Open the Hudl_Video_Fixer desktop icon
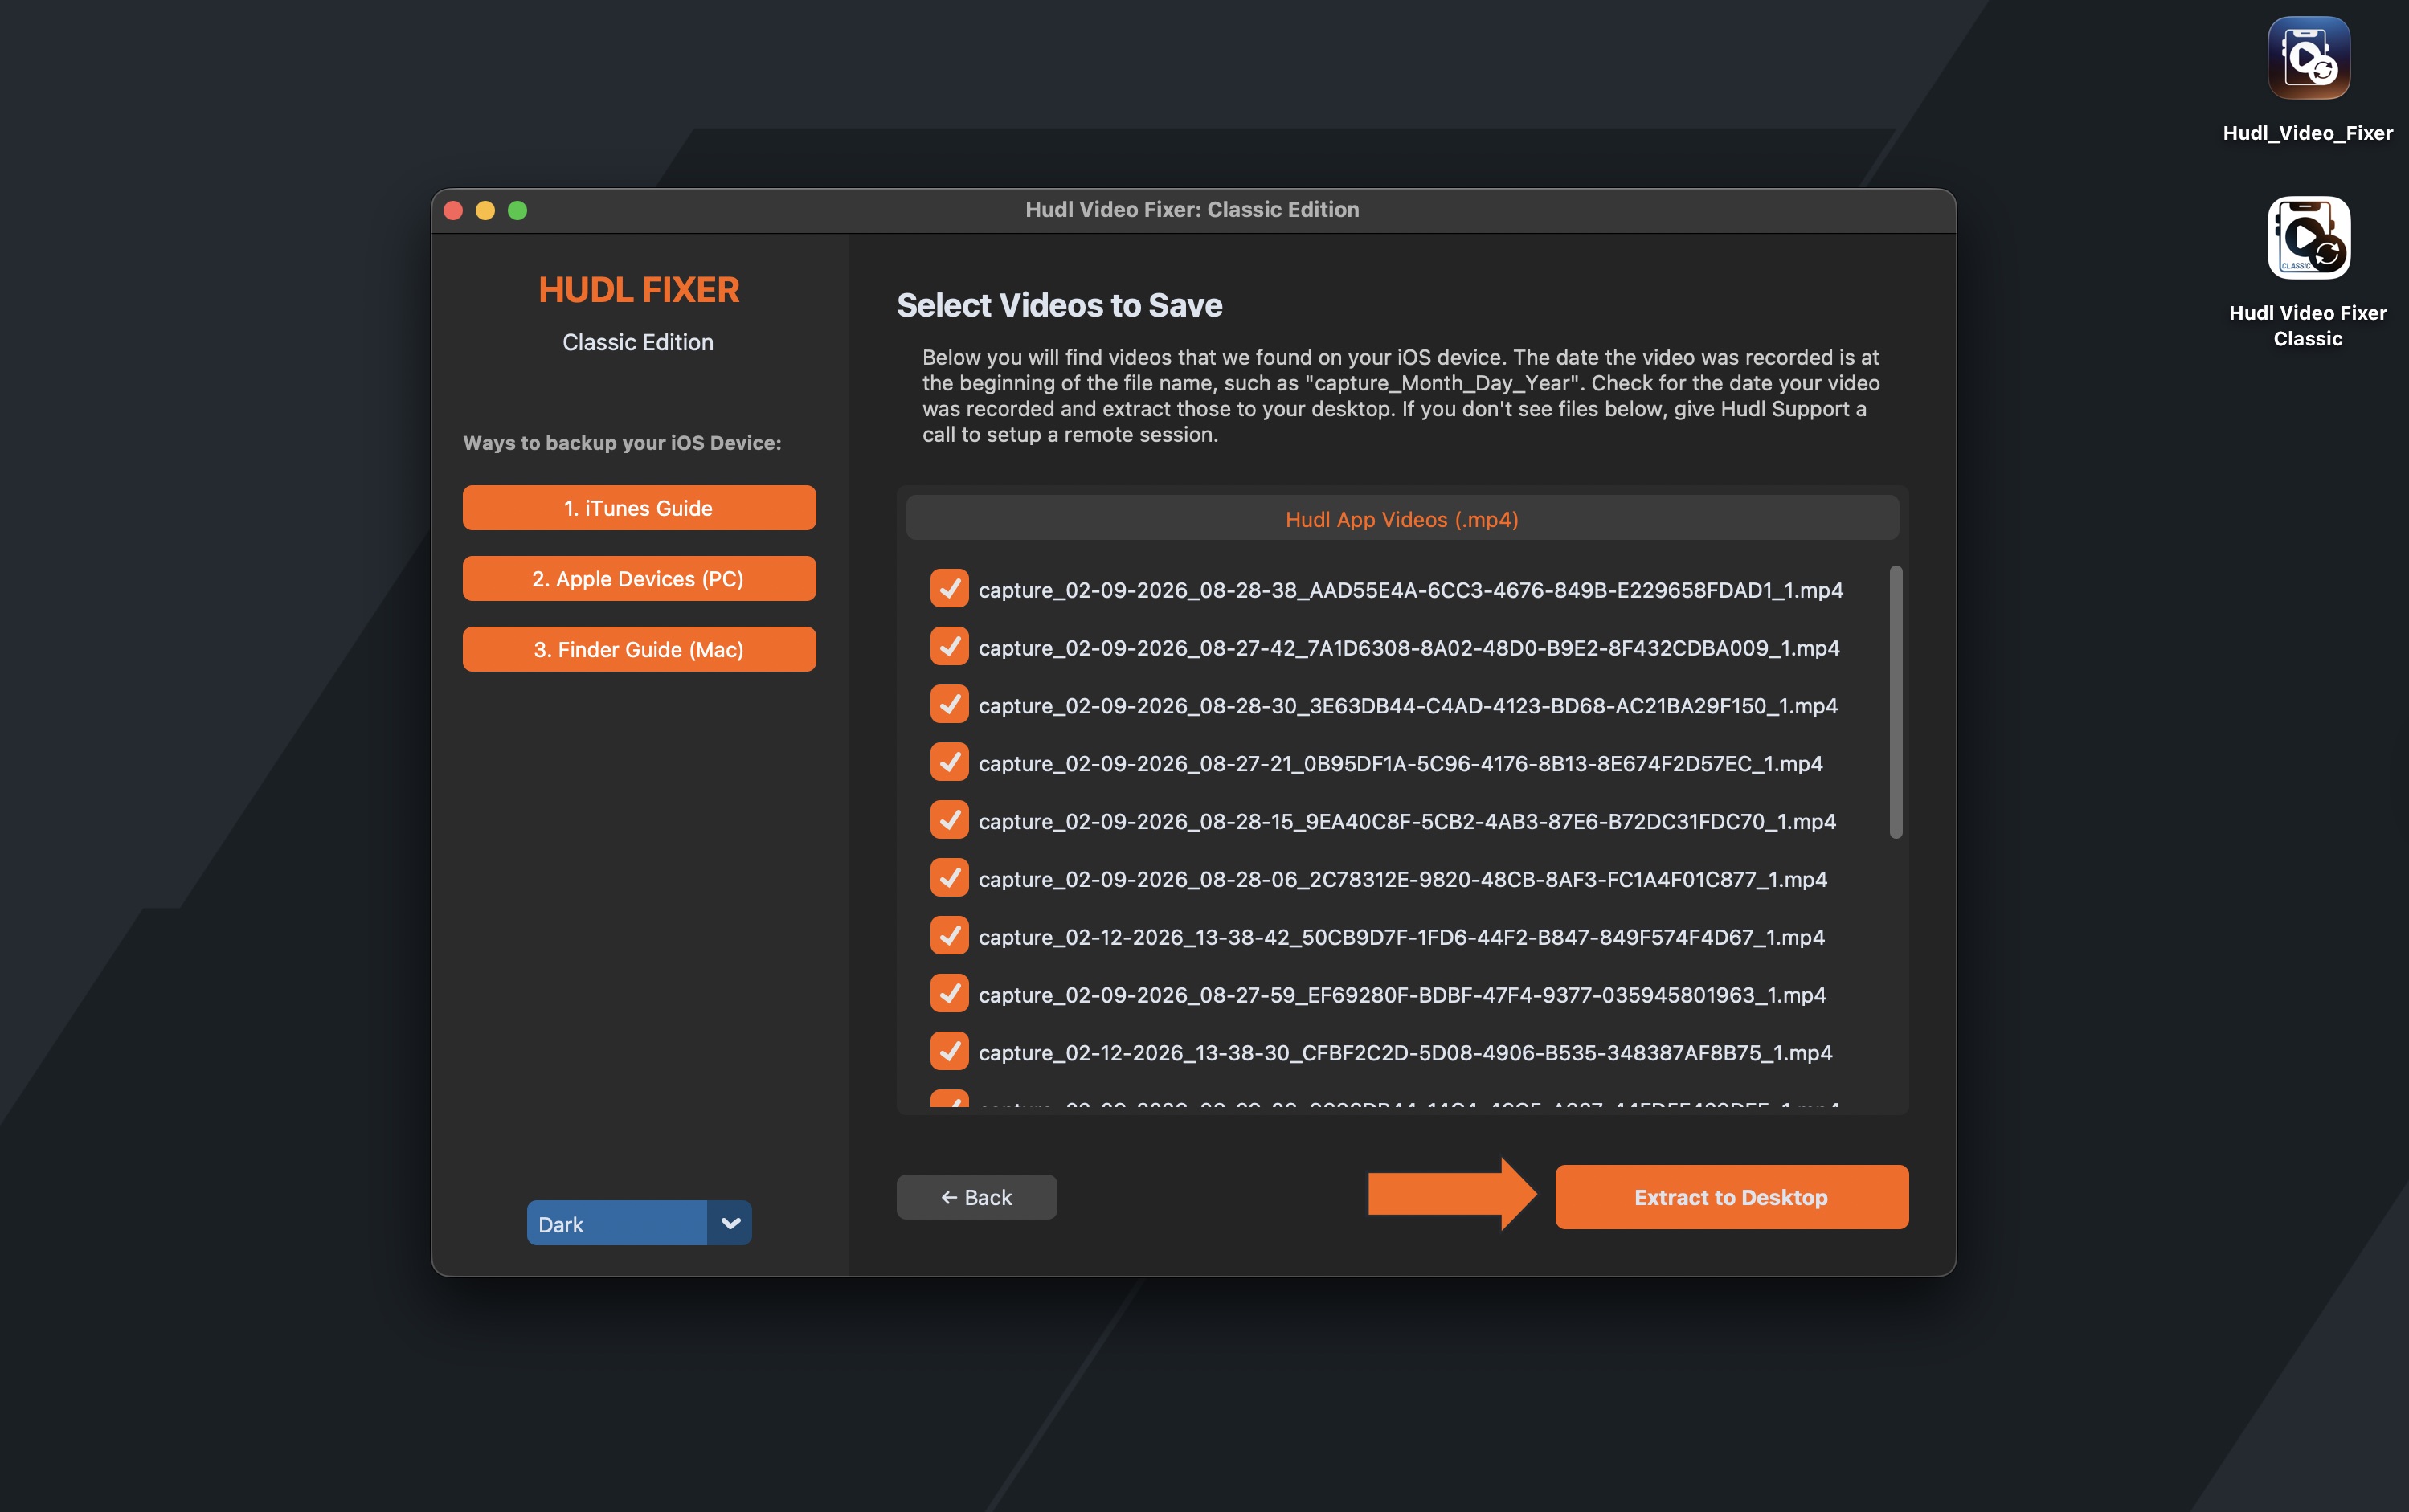 click(2308, 58)
